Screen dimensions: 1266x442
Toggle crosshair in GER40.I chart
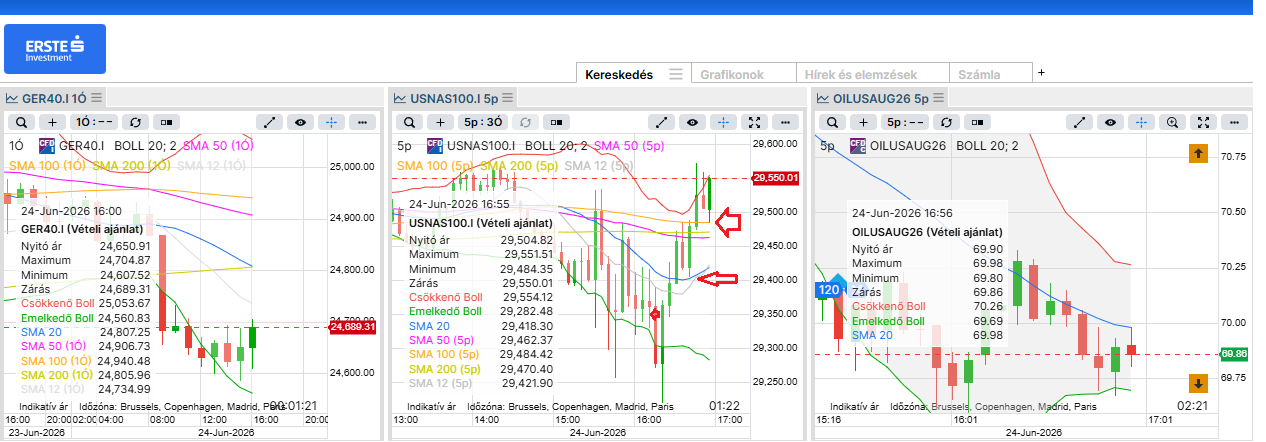click(x=333, y=122)
